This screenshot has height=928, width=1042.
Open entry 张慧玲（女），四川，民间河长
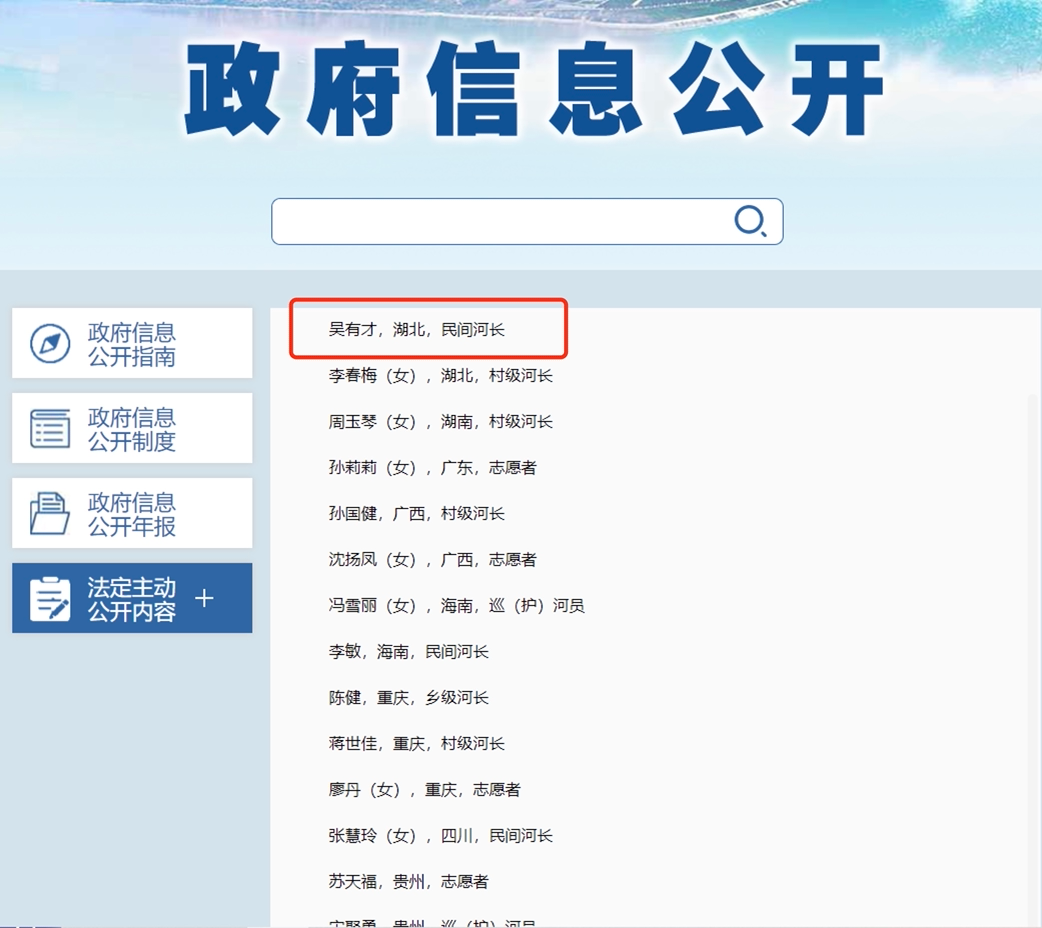pyautogui.click(x=440, y=836)
